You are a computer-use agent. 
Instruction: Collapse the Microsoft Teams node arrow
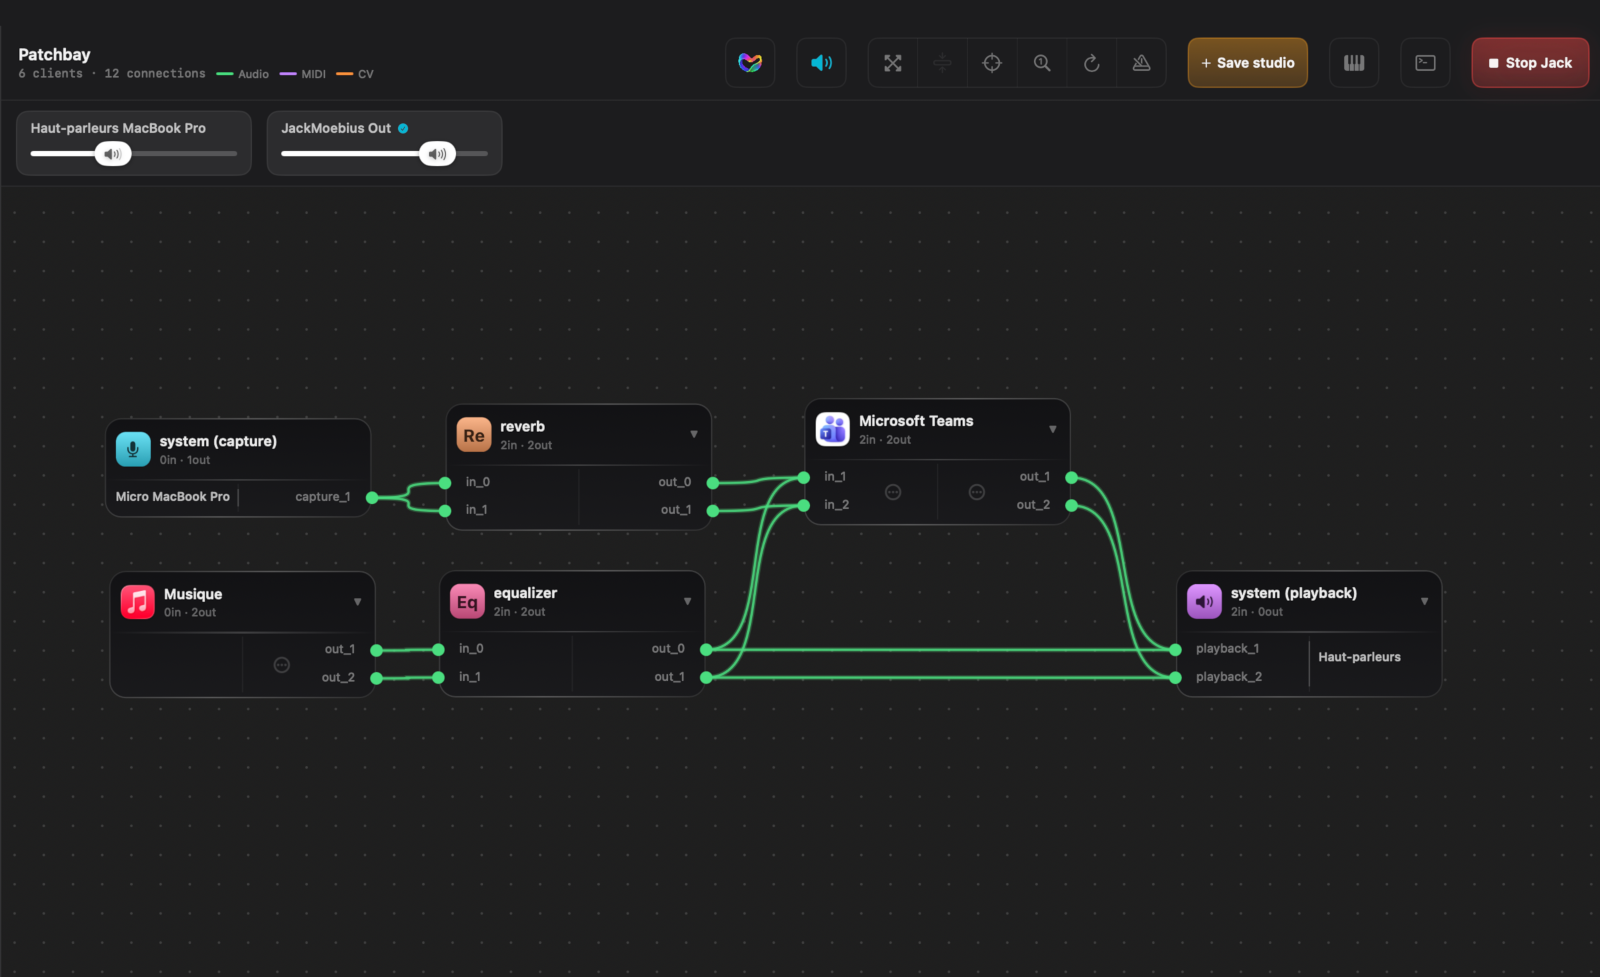point(1052,429)
